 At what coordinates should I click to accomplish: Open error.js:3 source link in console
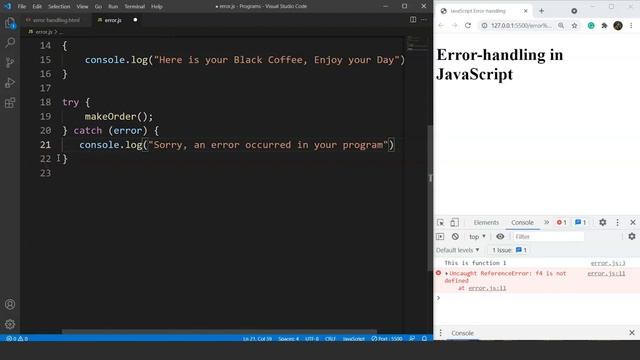click(608, 263)
